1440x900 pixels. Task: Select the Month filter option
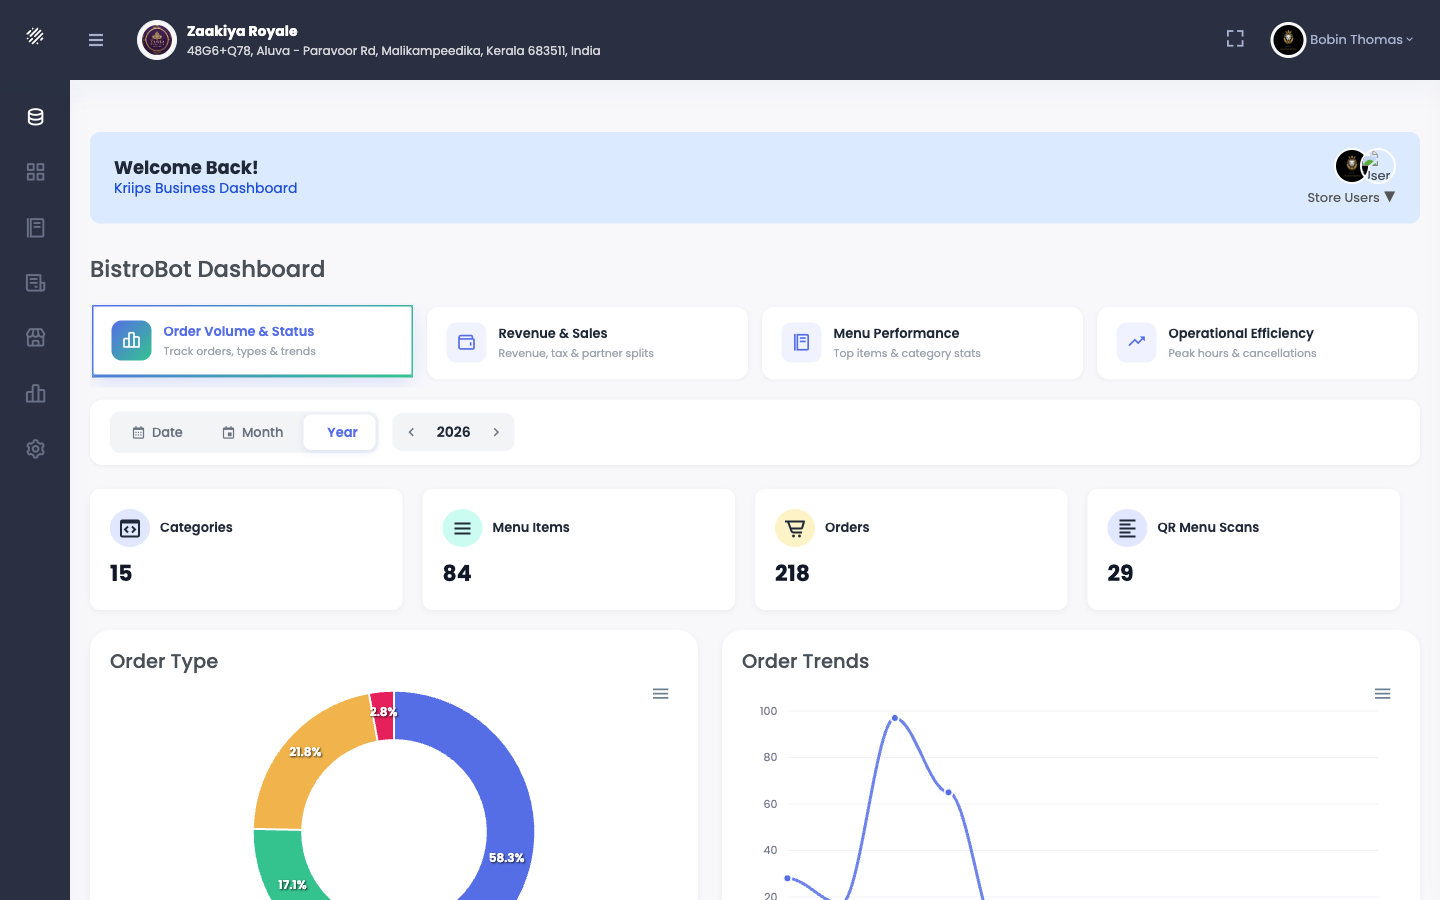click(x=253, y=432)
